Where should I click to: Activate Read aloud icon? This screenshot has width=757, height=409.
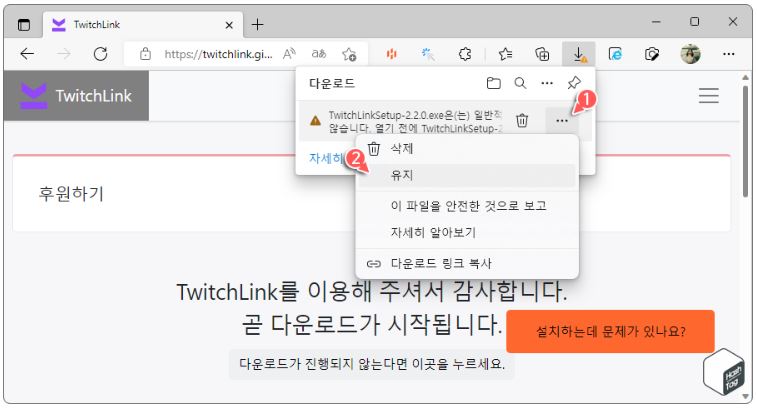tap(289, 54)
